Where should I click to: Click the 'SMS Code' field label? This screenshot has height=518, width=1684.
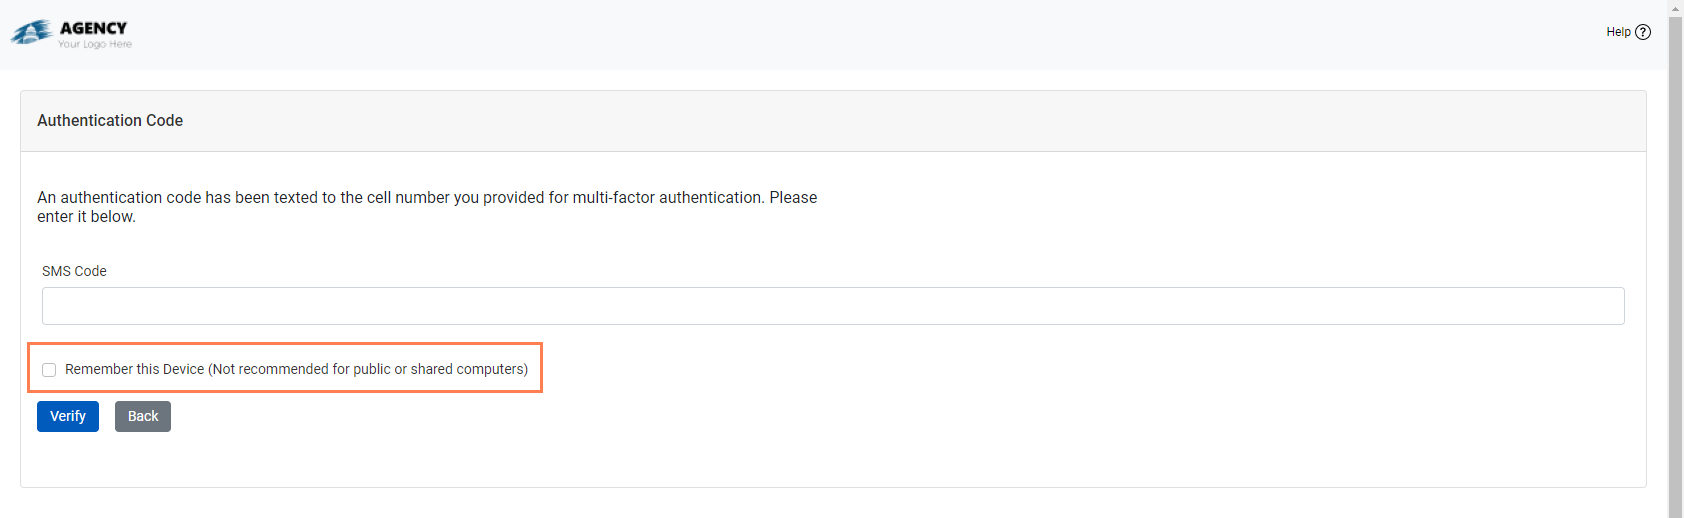(x=74, y=271)
